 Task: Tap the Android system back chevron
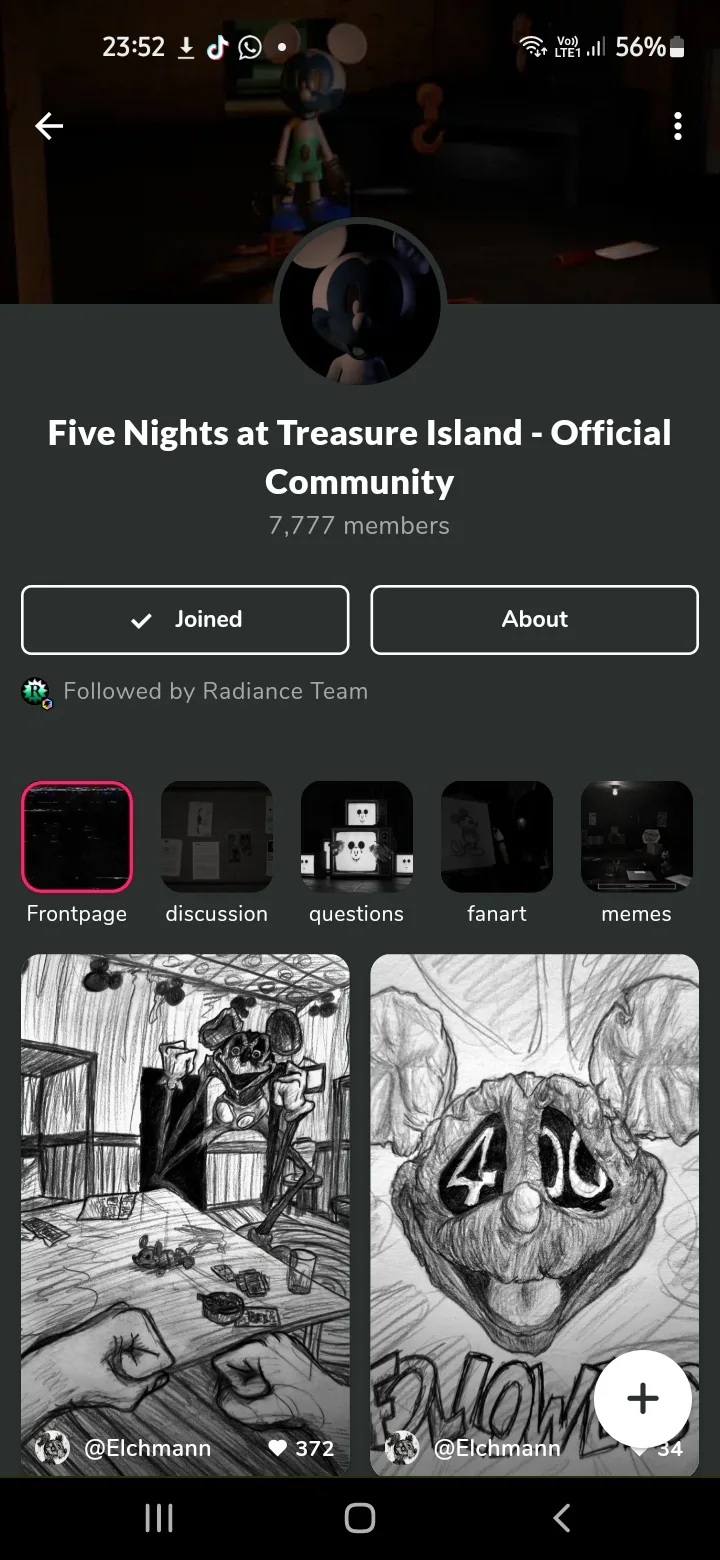(562, 1518)
